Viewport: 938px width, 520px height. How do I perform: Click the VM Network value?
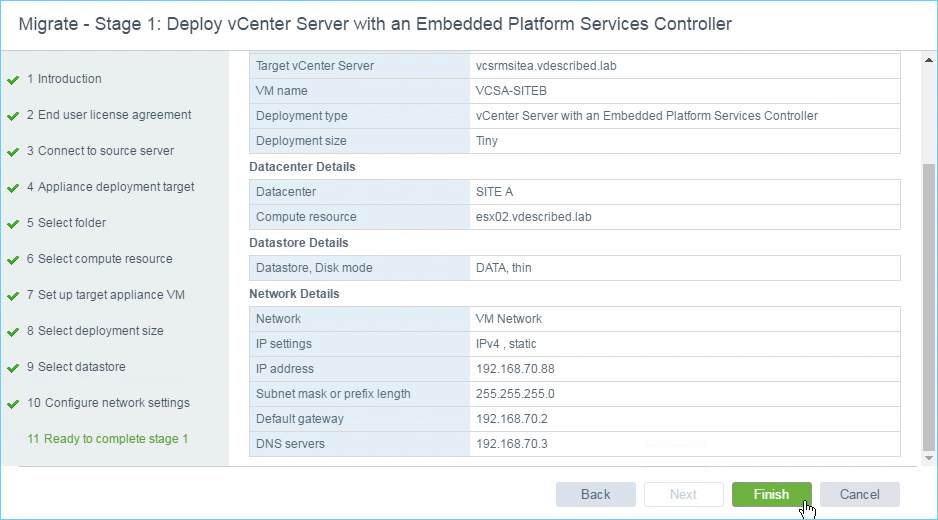click(x=509, y=319)
